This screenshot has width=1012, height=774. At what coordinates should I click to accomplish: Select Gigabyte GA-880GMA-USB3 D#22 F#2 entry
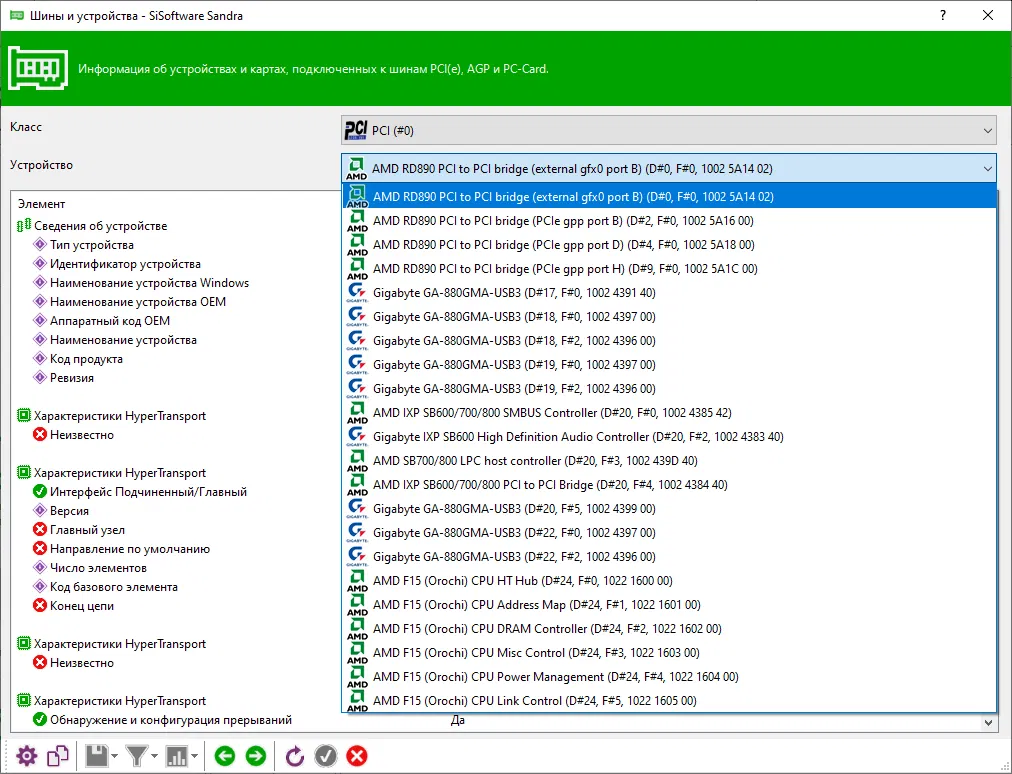(669, 556)
